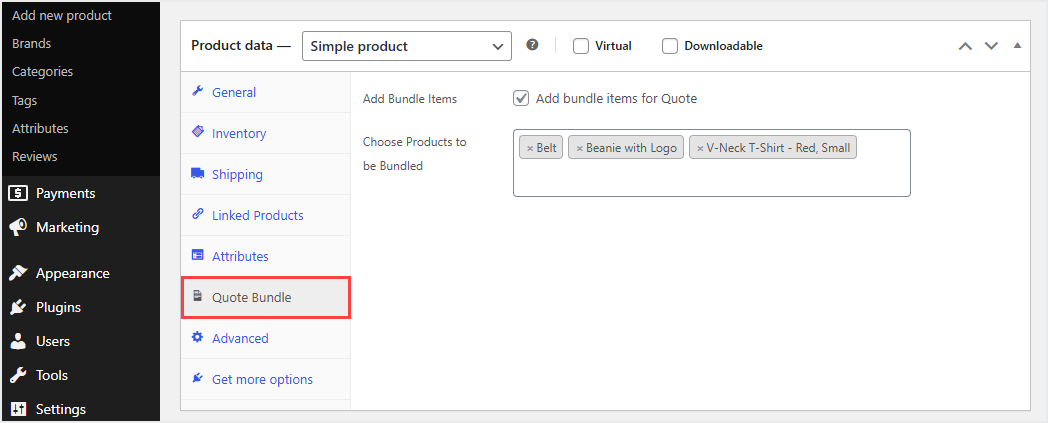Image resolution: width=1048 pixels, height=423 pixels.
Task: Move Product data panel up
Action: [965, 46]
